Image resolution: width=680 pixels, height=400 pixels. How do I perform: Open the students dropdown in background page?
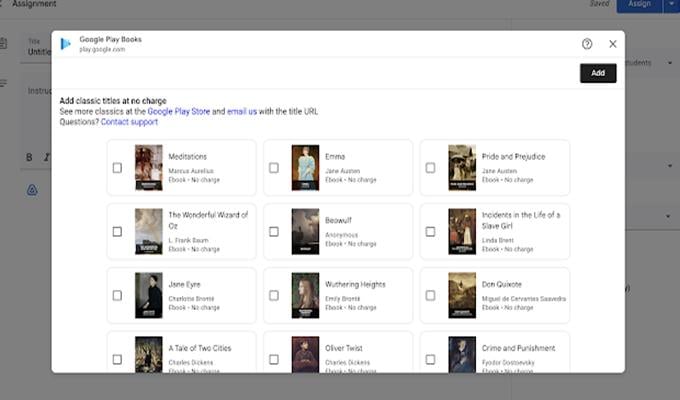670,63
